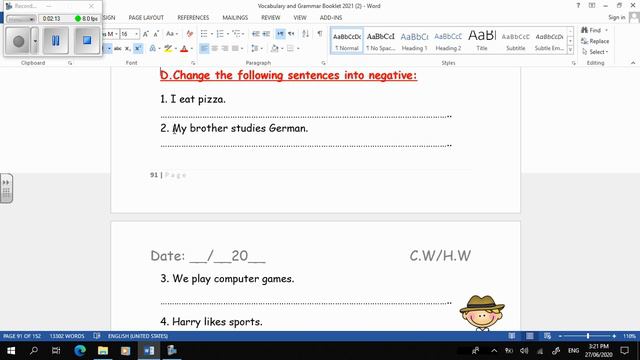
Task: Open the recorder mode combo box
Action: 21,19
